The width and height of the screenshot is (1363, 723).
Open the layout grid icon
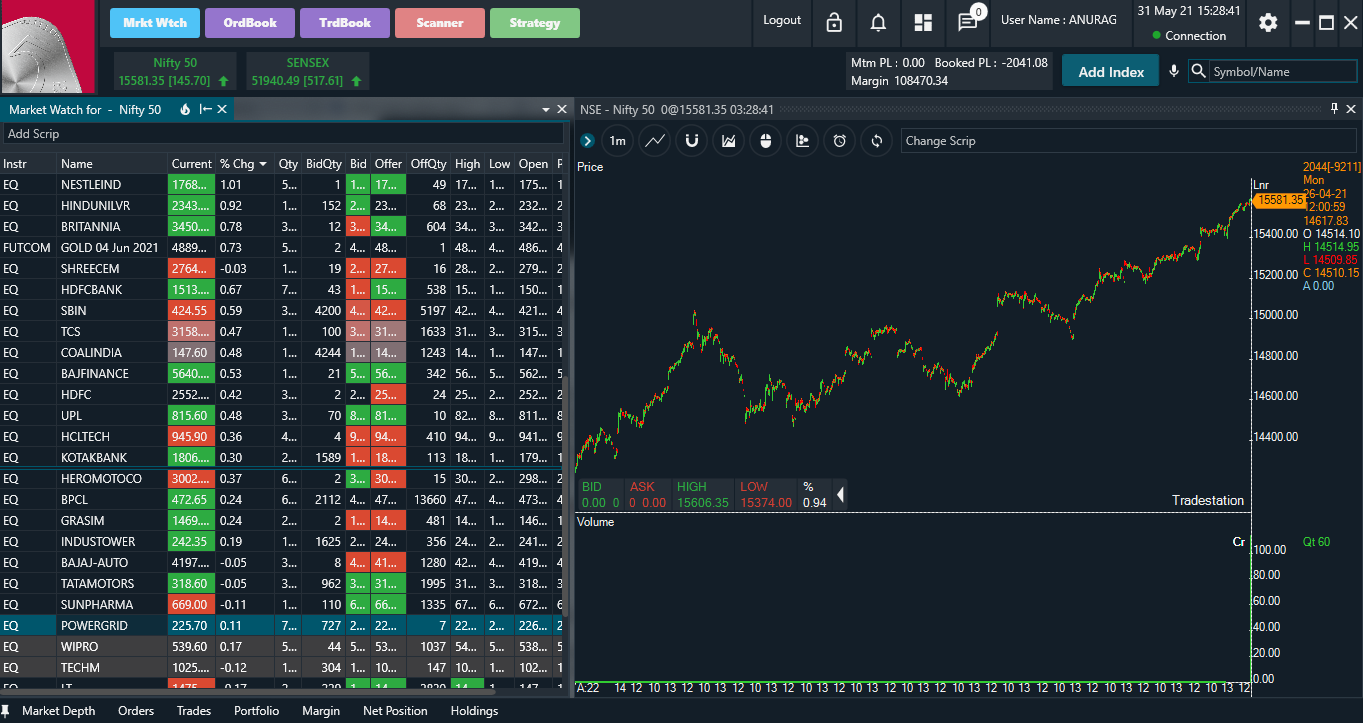pyautogui.click(x=922, y=22)
